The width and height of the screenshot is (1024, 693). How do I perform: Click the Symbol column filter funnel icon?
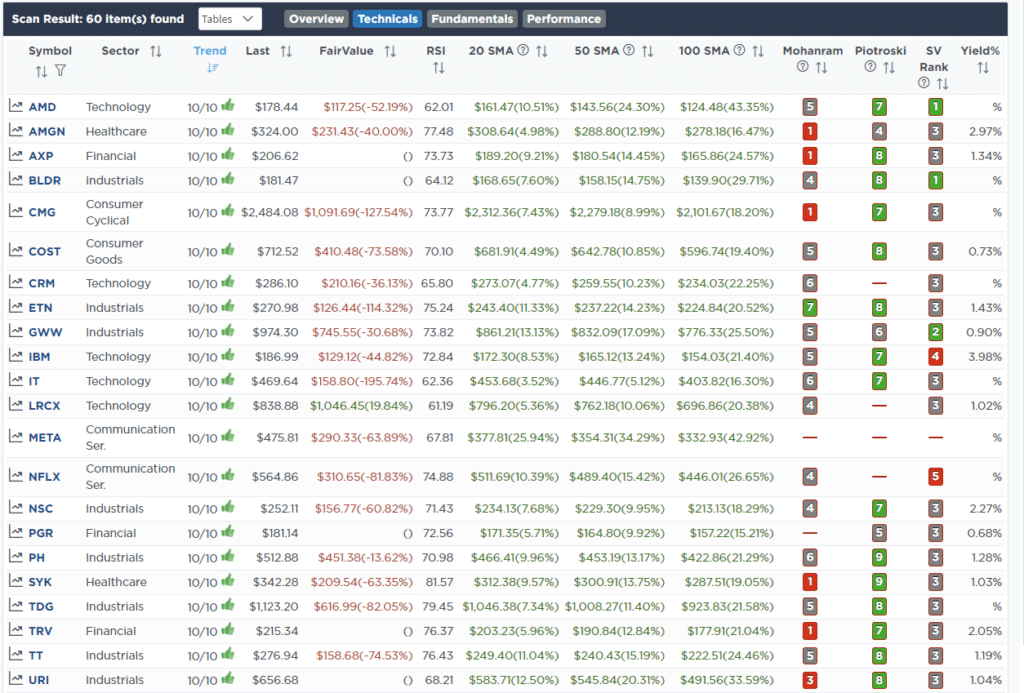(60, 71)
